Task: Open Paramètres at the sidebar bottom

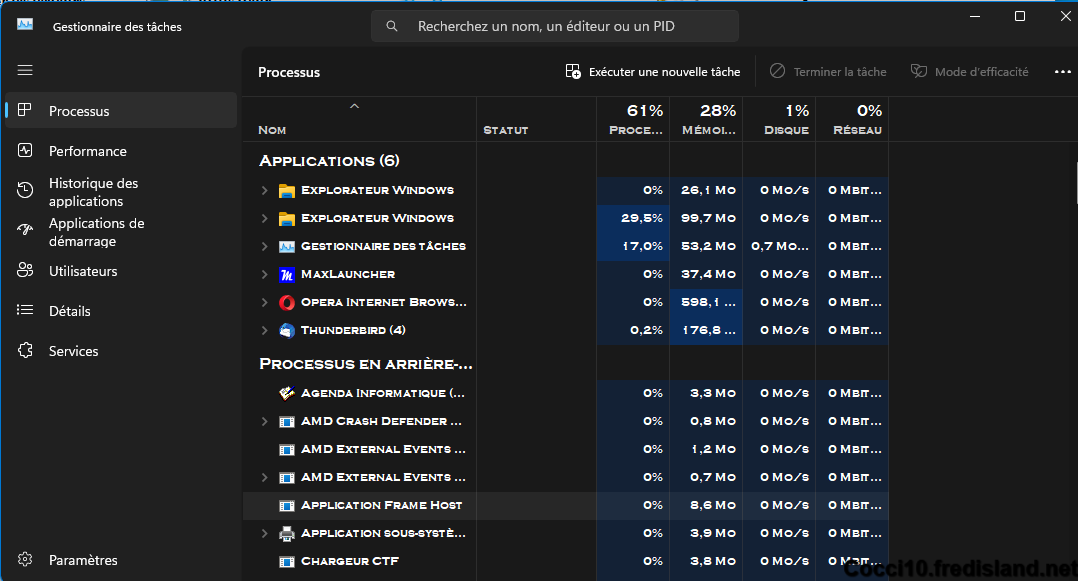Action: point(83,560)
